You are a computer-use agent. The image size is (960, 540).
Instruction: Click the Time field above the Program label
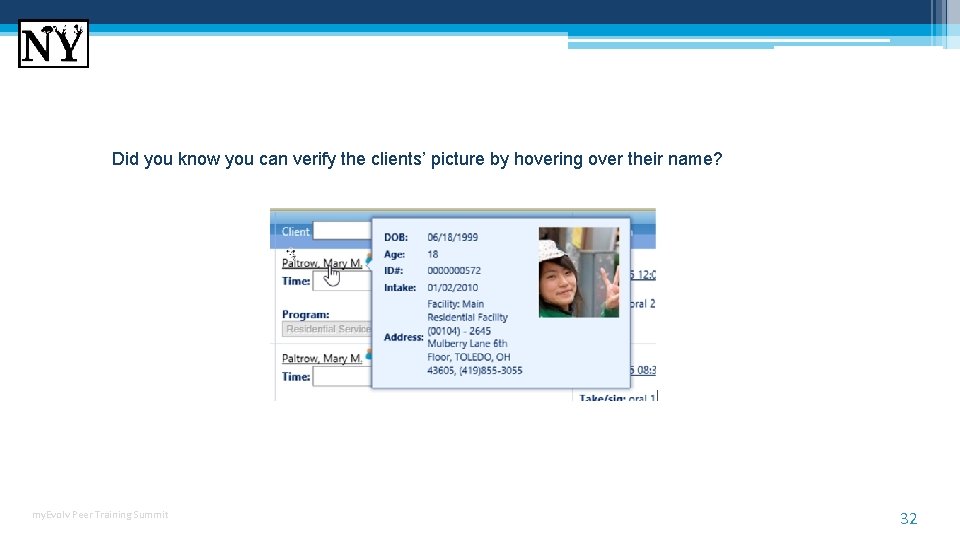(x=342, y=281)
